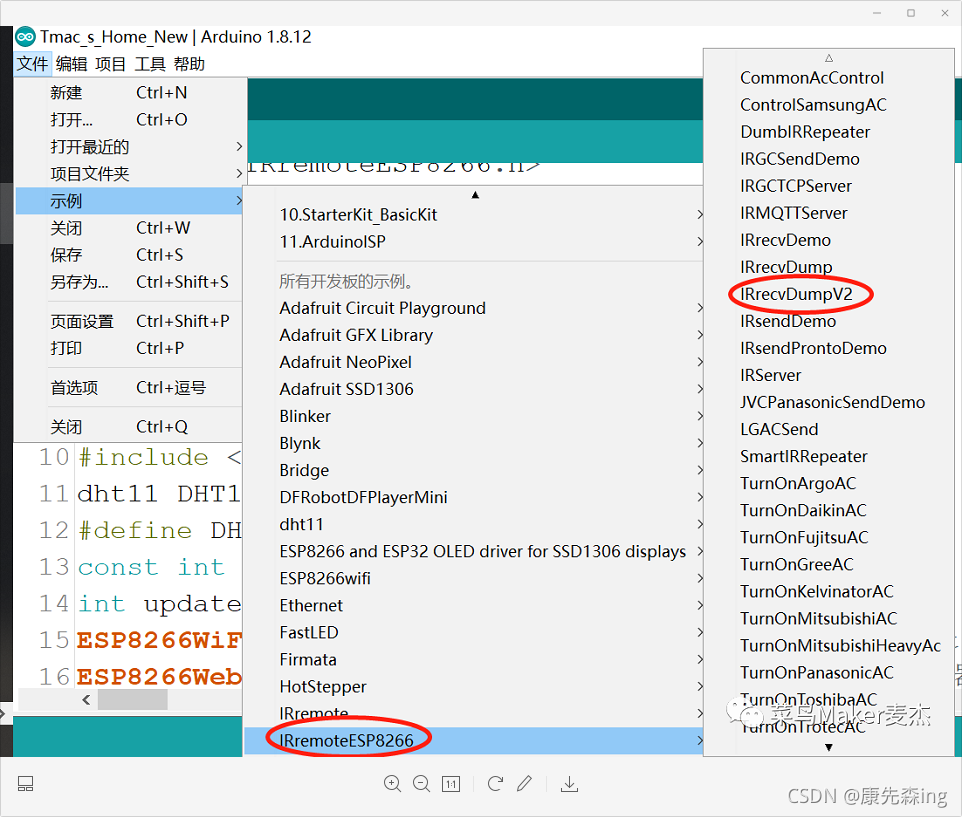Open Blinker examples submenu
Image resolution: width=962 pixels, height=817 pixels.
pos(474,416)
